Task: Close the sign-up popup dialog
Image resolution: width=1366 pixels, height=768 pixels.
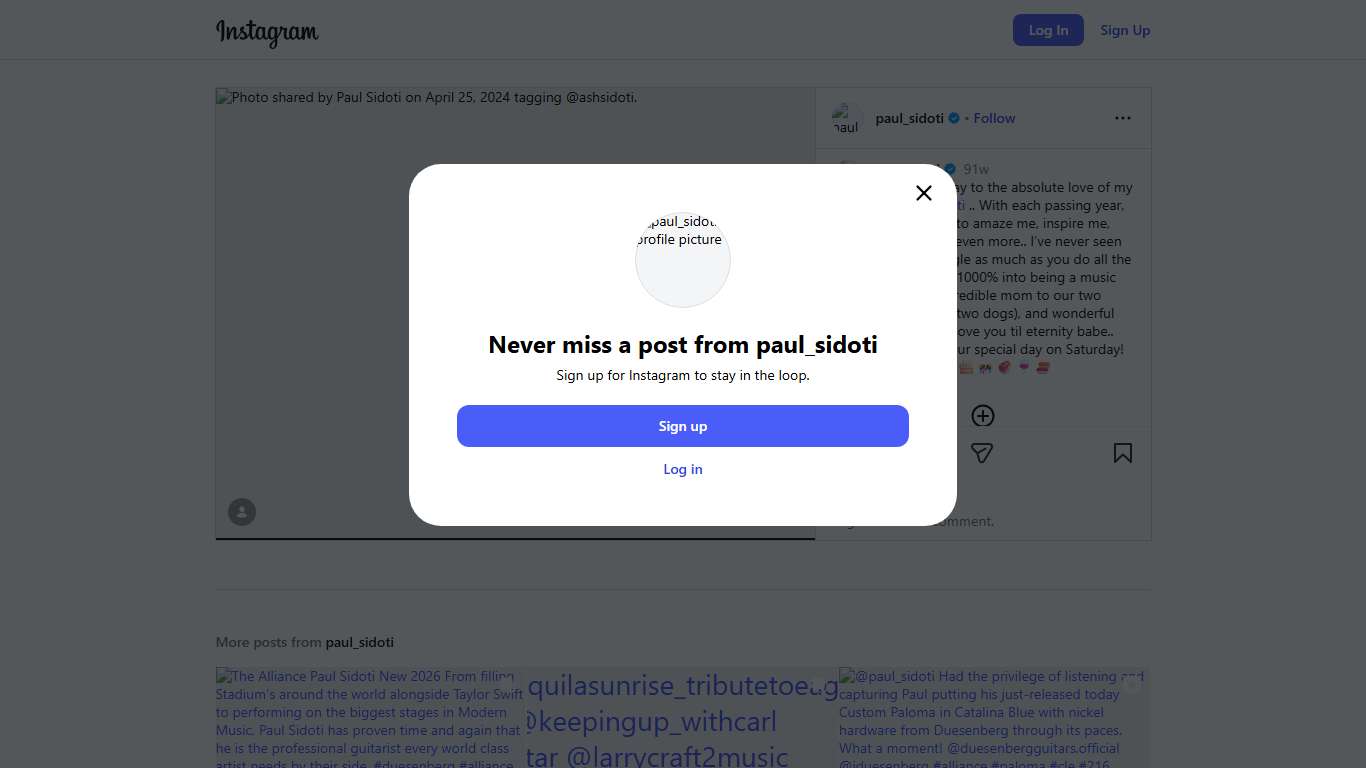Action: coord(924,193)
